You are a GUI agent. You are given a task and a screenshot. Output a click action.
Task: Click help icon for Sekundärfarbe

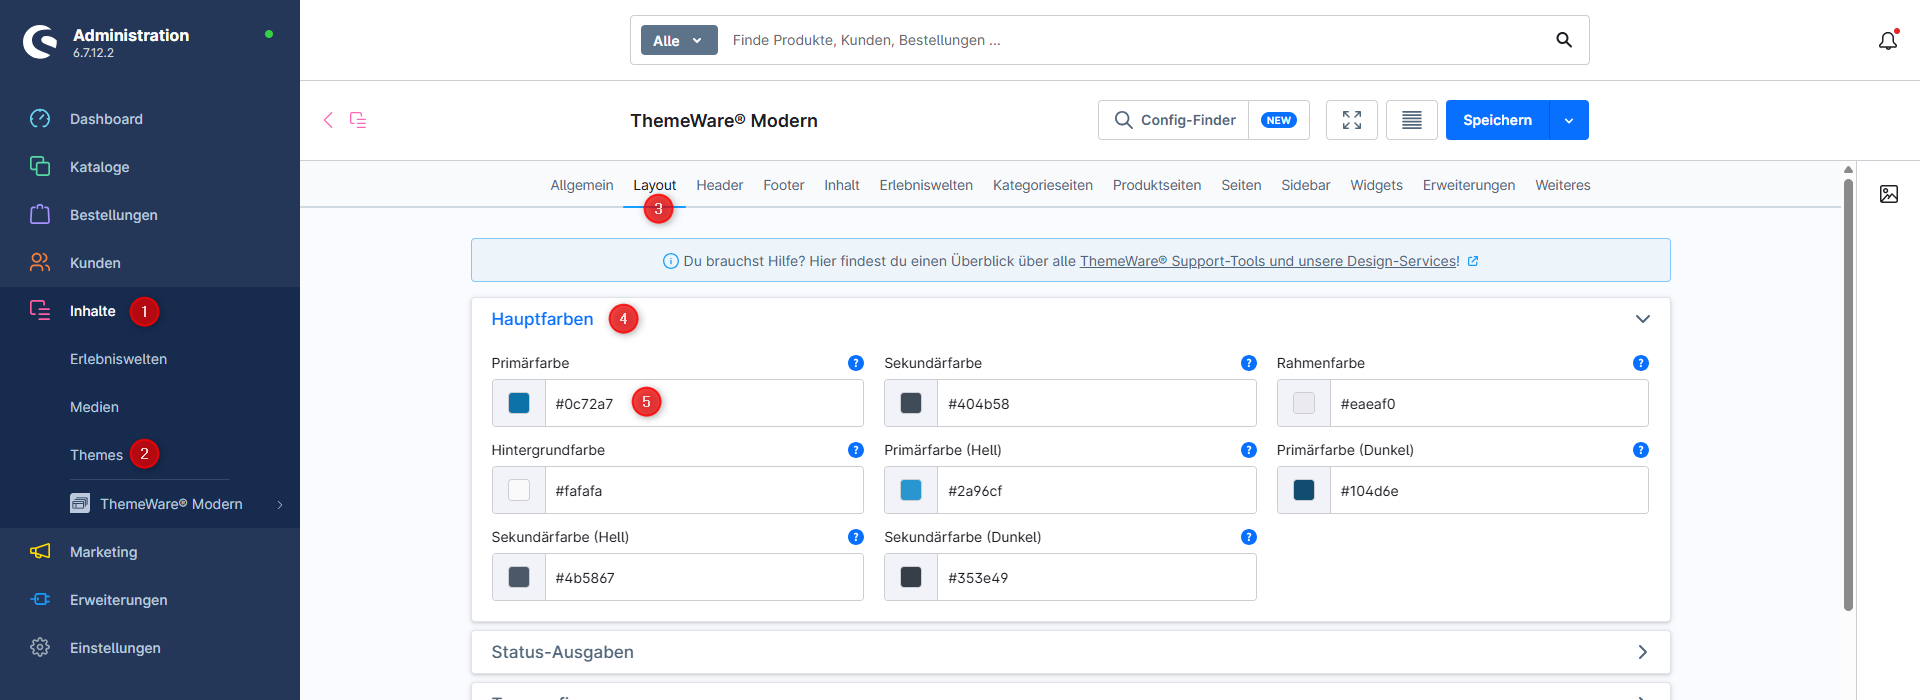(1249, 363)
